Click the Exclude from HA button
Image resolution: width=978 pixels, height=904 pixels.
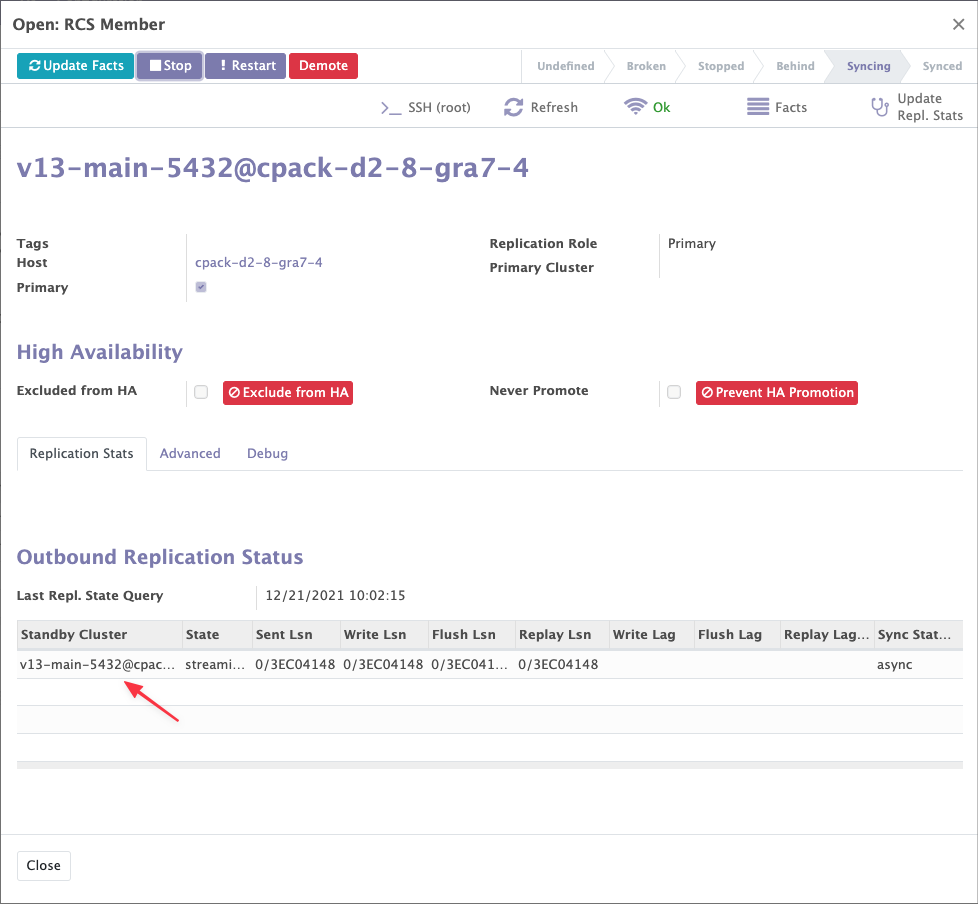288,392
